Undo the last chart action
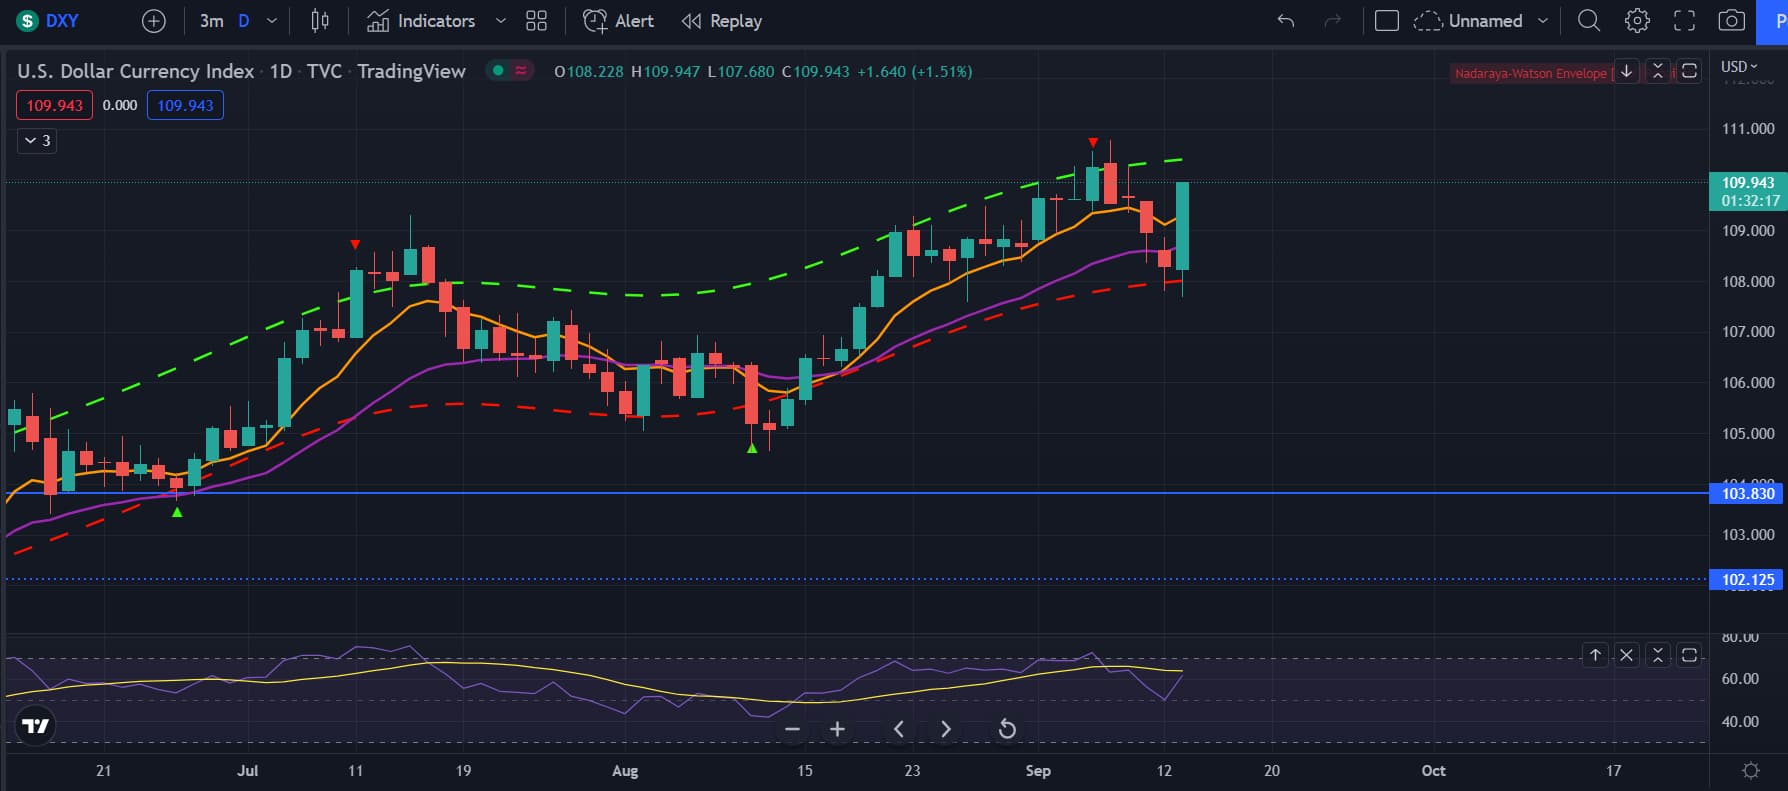The image size is (1788, 791). click(x=1286, y=21)
